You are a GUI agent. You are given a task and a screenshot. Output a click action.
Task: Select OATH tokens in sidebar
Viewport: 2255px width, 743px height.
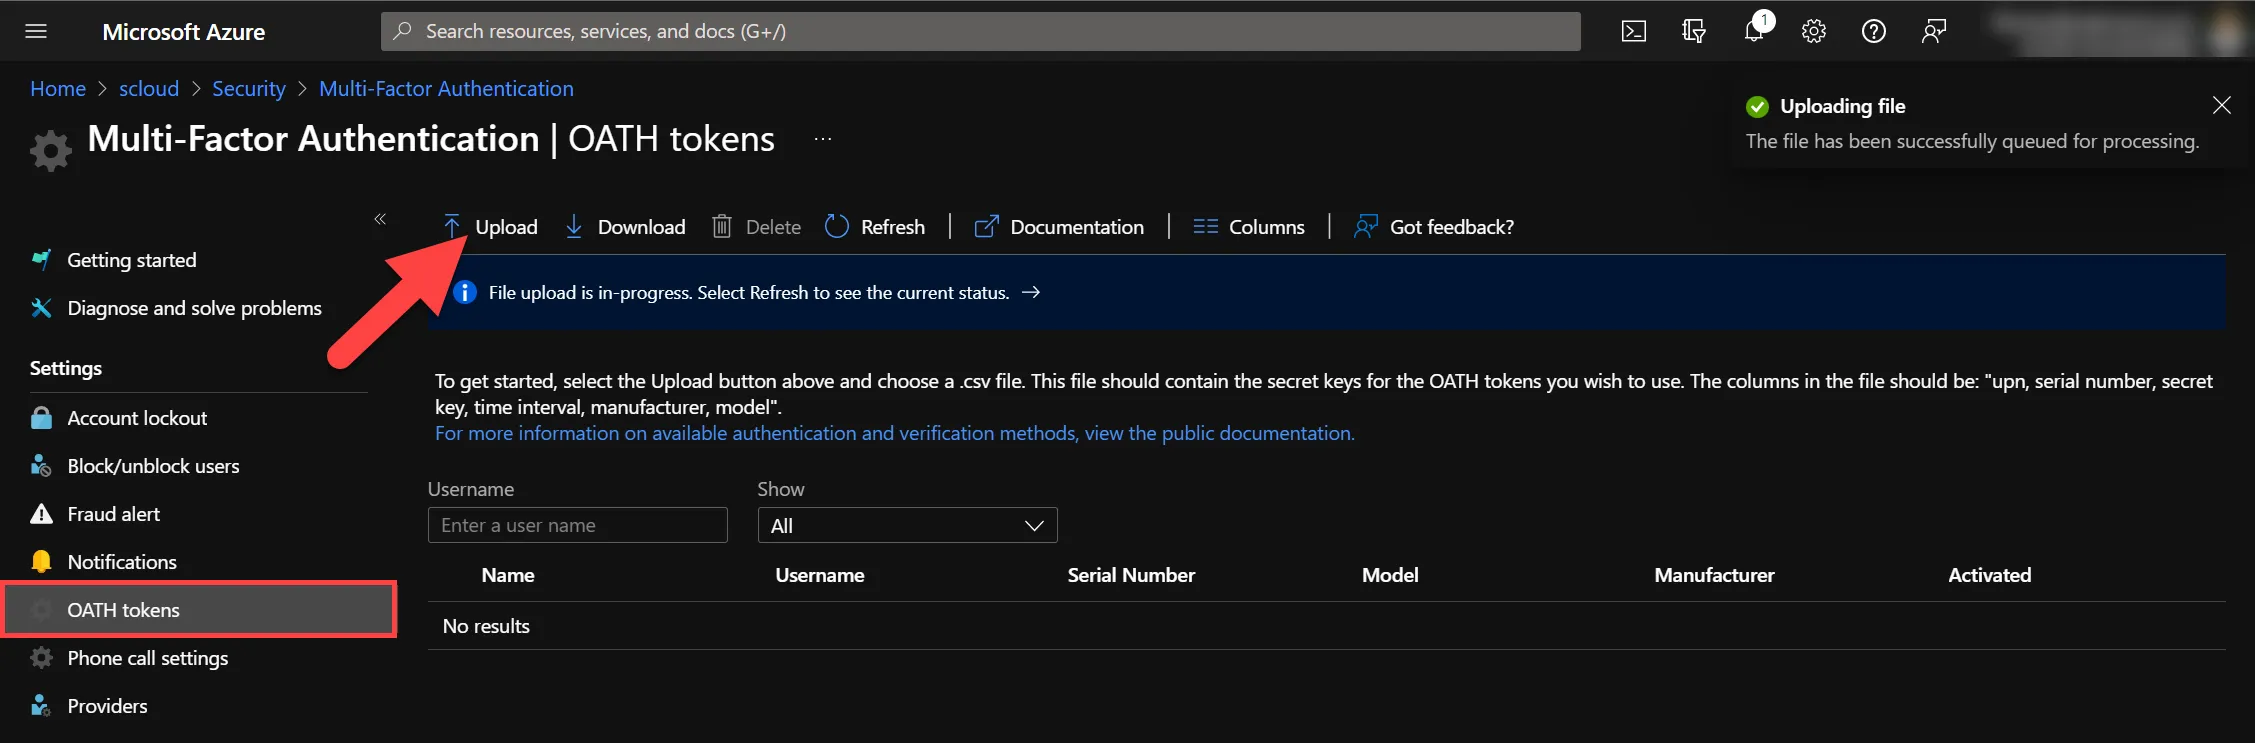[x=200, y=610]
